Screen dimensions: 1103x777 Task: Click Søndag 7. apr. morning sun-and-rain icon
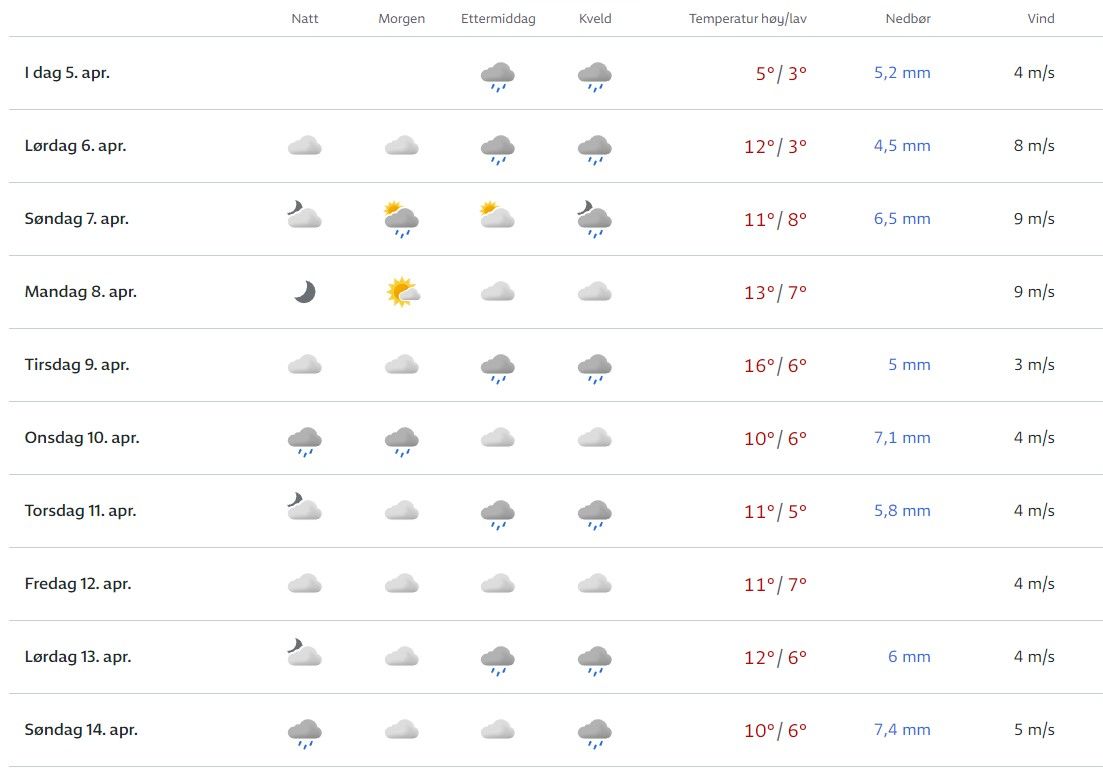click(402, 220)
